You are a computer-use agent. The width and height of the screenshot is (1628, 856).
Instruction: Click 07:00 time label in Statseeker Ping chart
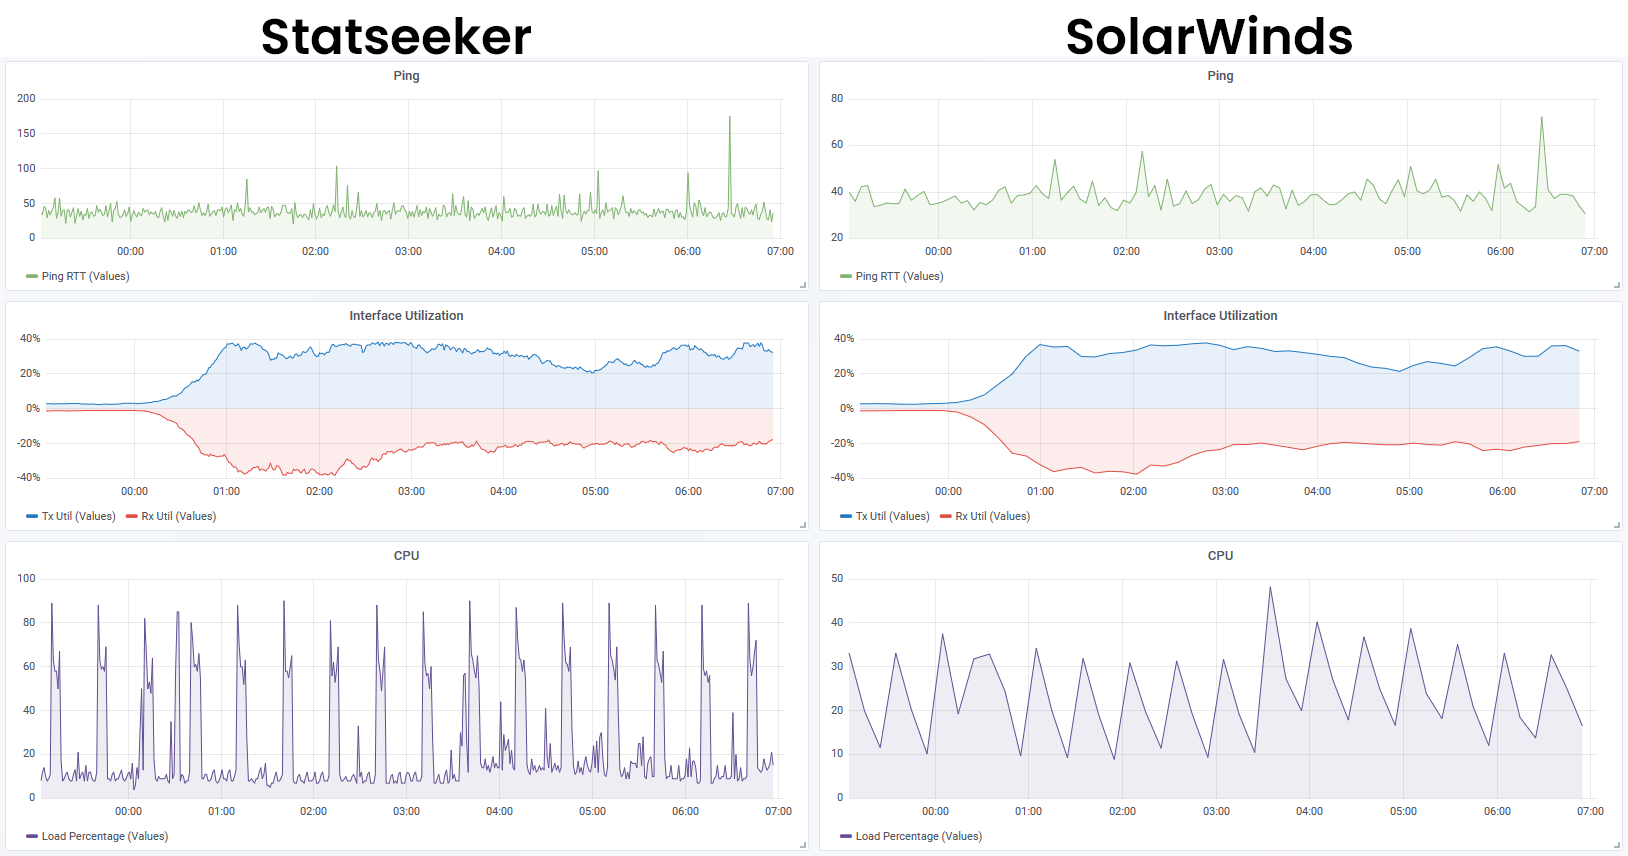pos(780,251)
